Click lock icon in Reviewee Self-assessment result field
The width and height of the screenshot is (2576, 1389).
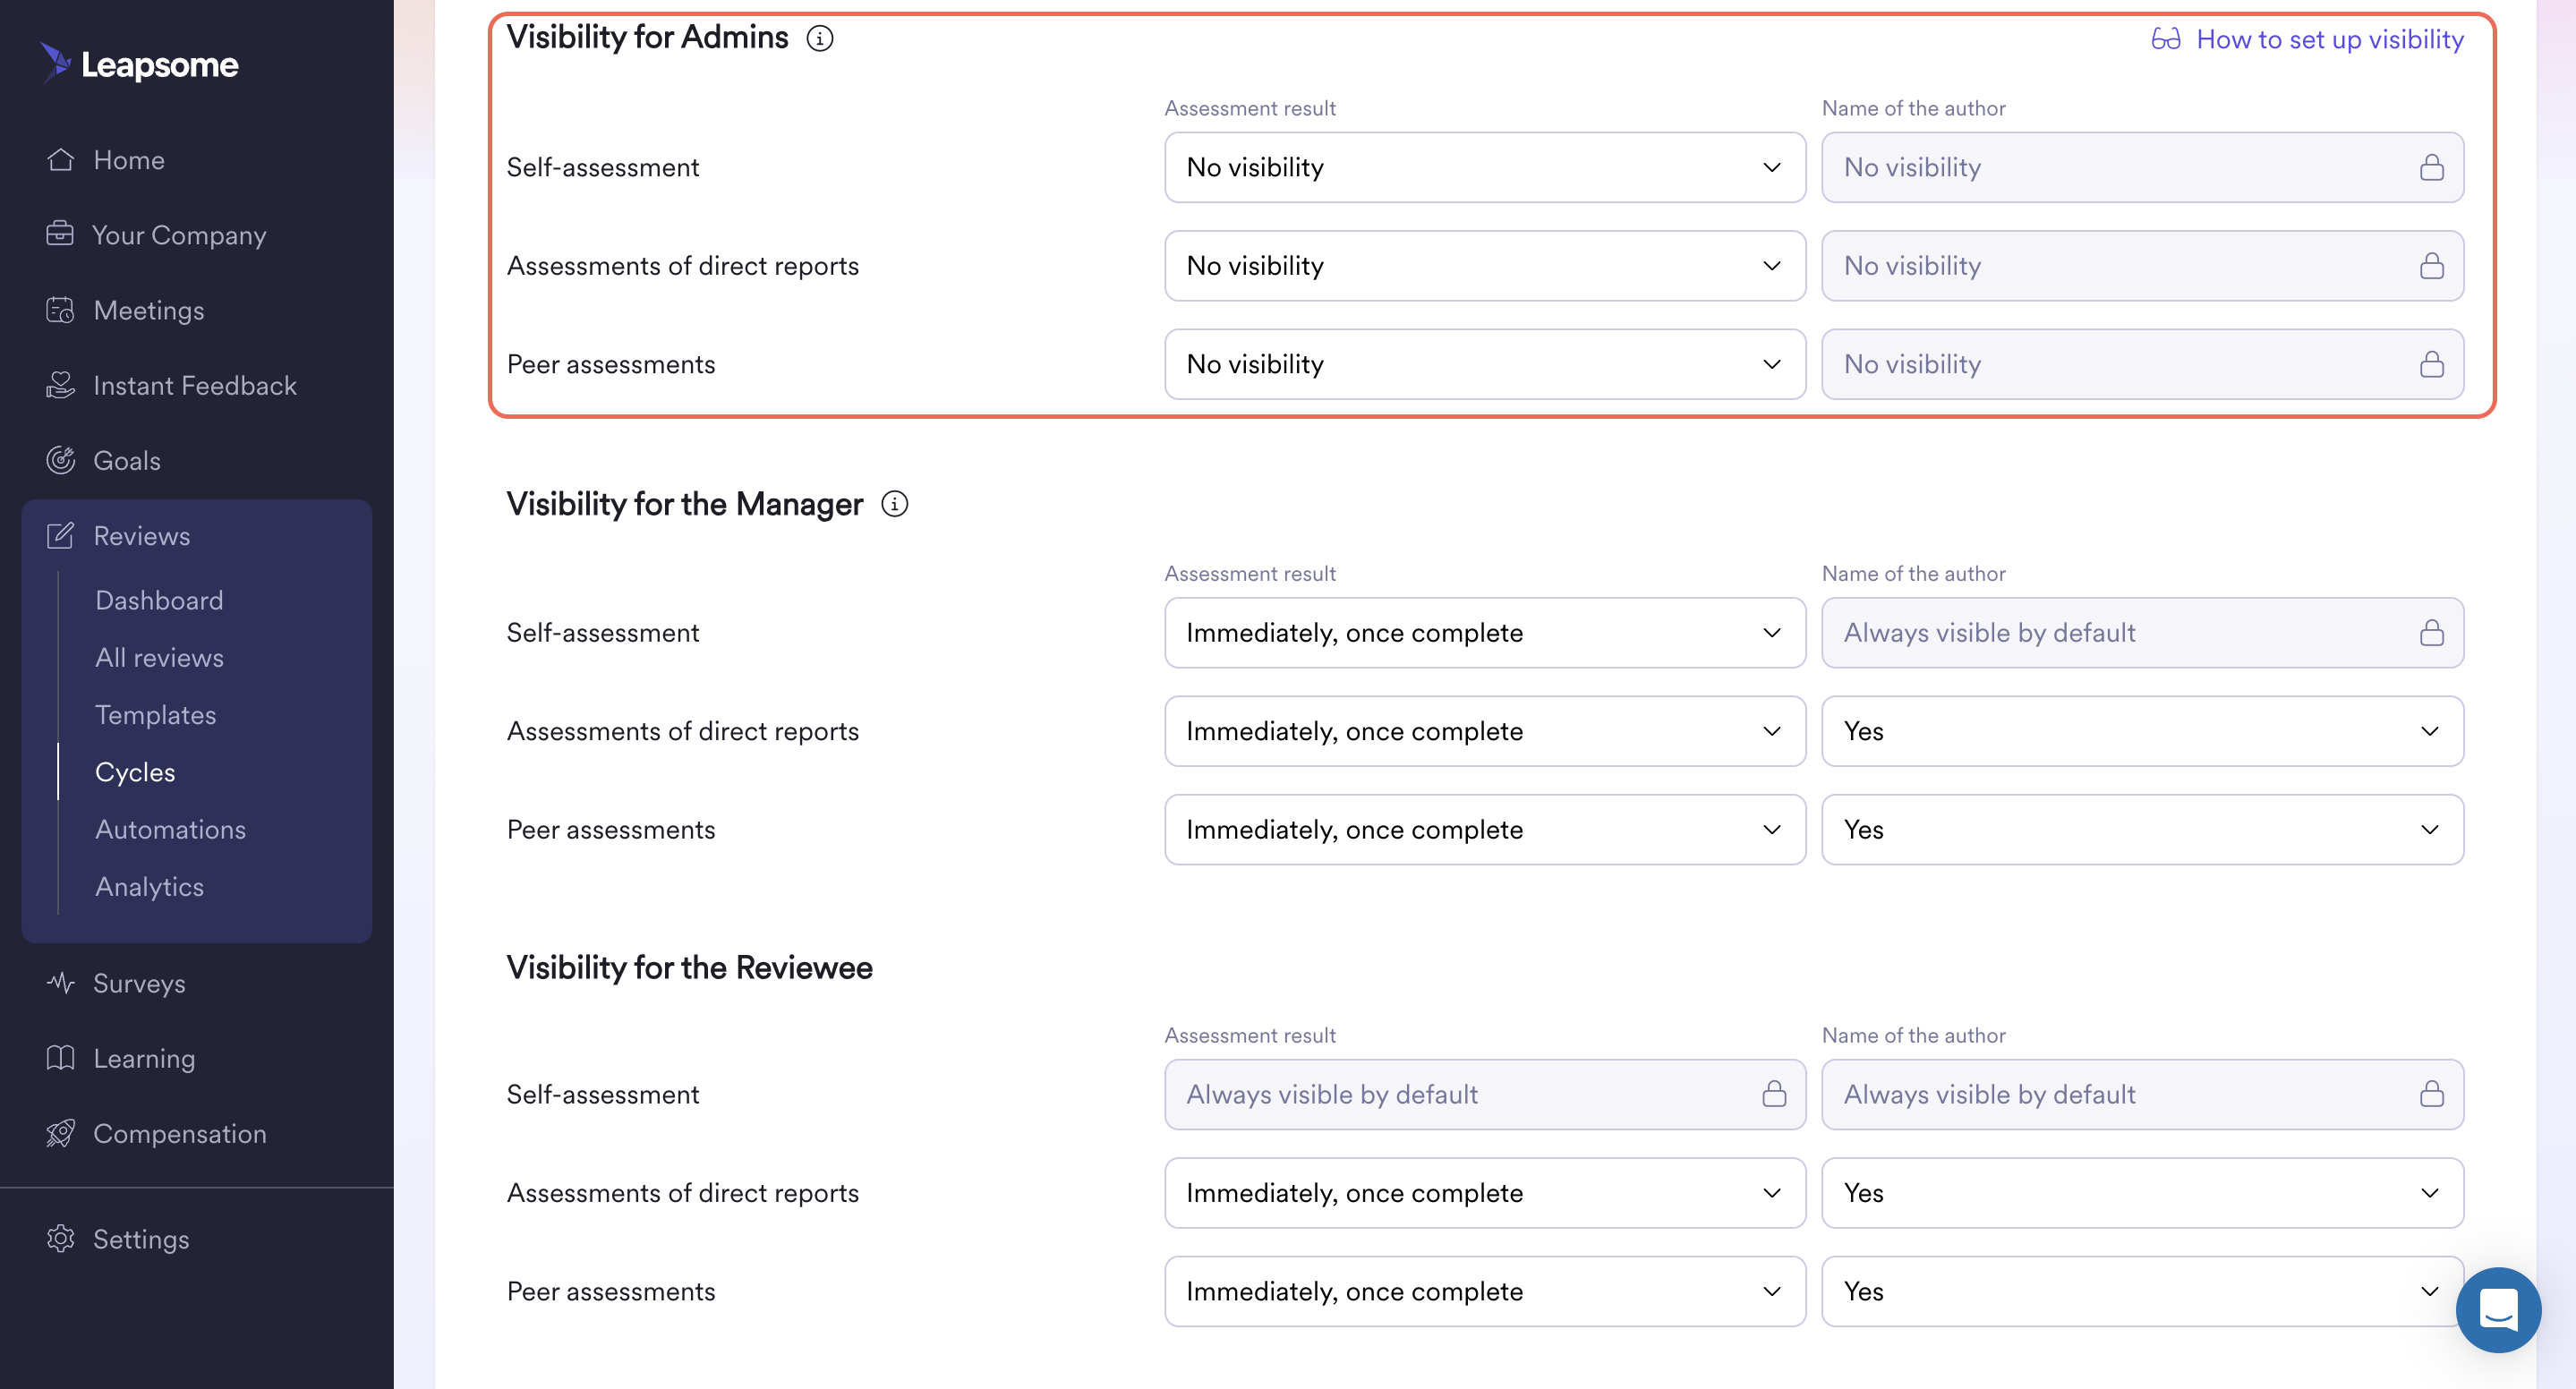tap(1774, 1094)
